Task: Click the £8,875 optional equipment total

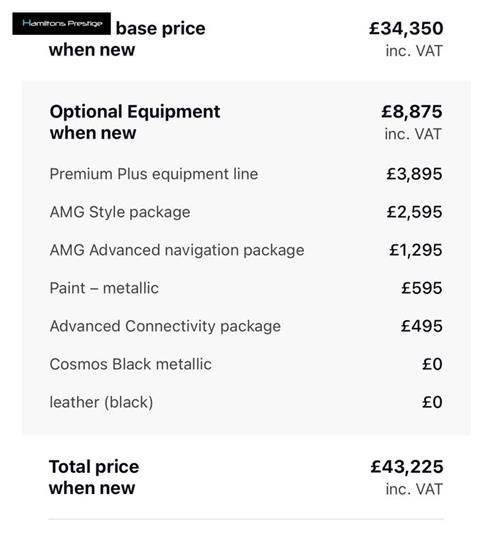Action: [412, 112]
